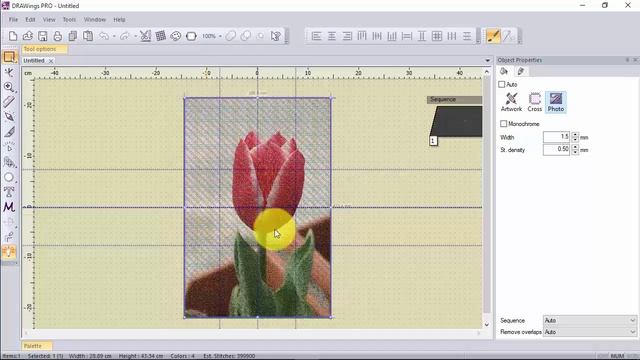Viewport: 640px width, 360px height.
Task: Click the tulip photo on canvas
Action: pyautogui.click(x=258, y=207)
